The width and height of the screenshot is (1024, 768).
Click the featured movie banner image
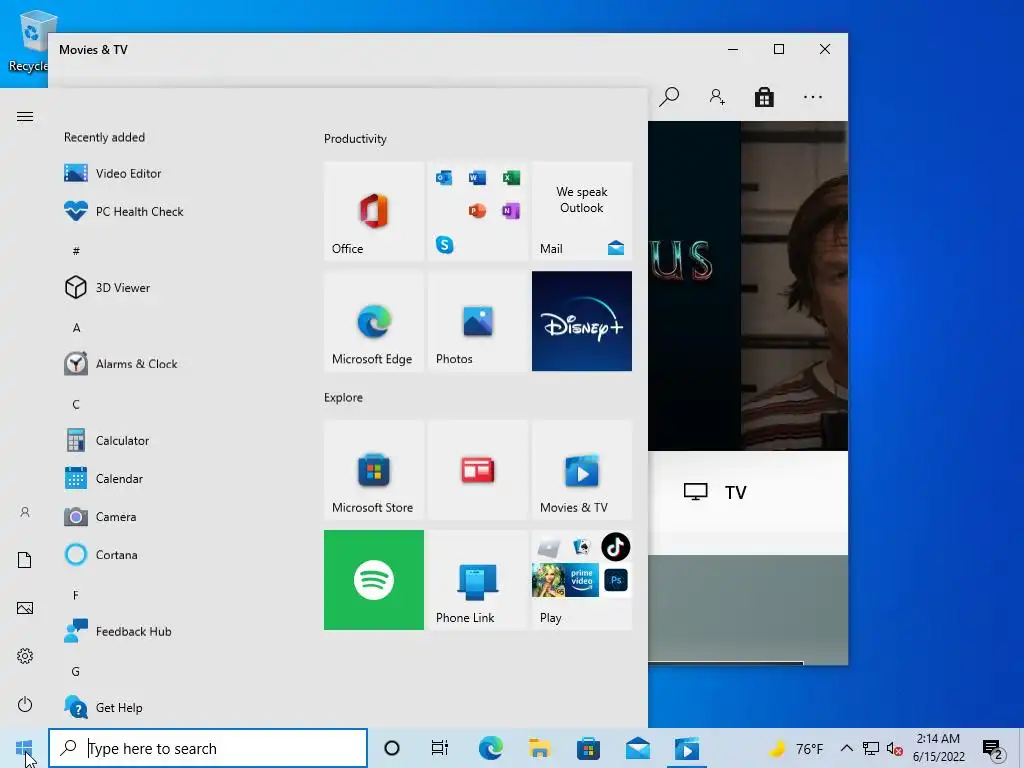748,286
